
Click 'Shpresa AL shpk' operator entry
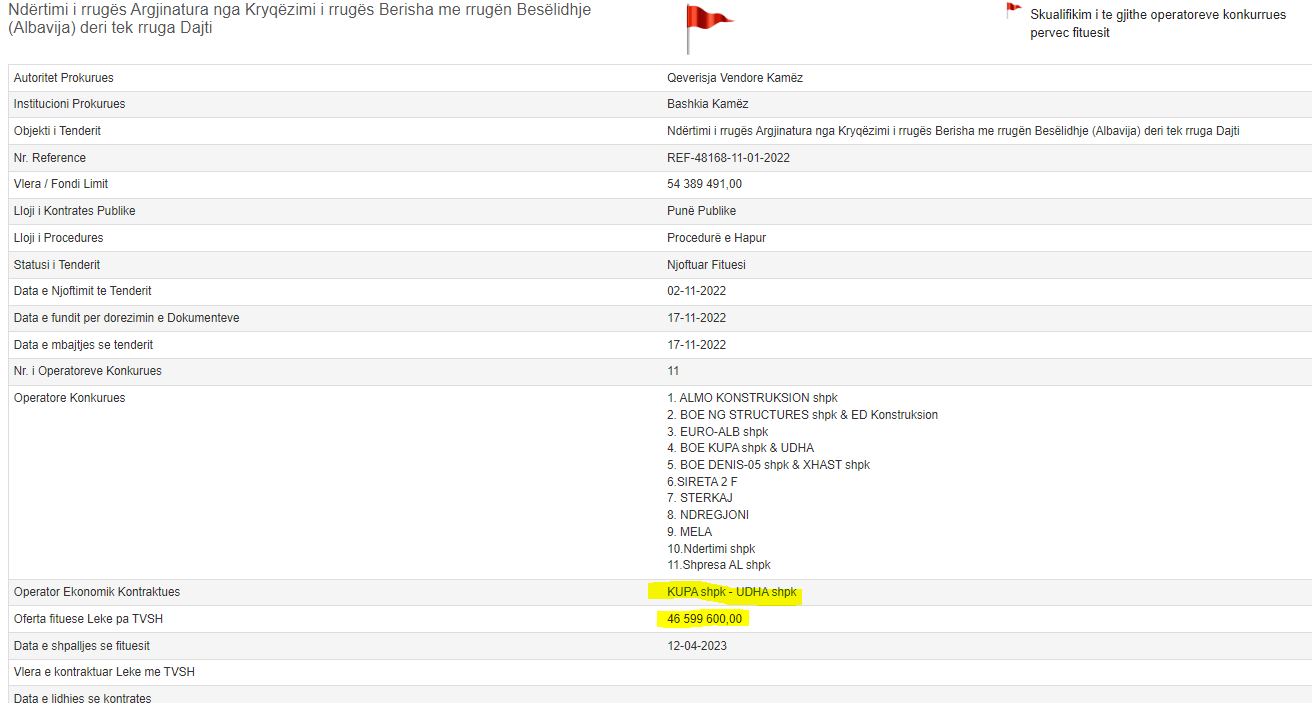[x=718, y=565]
